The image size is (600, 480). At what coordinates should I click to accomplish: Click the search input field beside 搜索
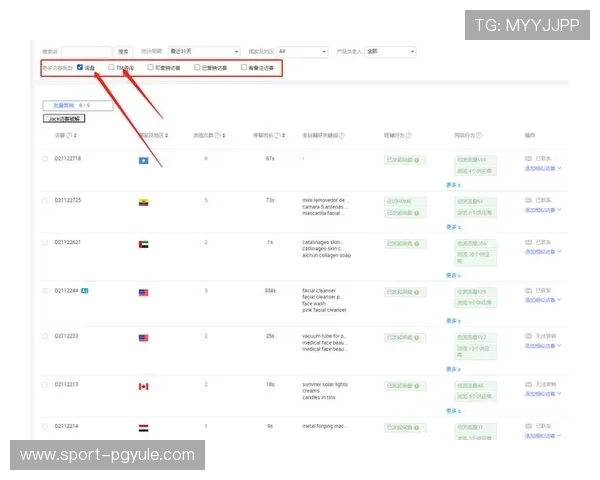tap(87, 51)
